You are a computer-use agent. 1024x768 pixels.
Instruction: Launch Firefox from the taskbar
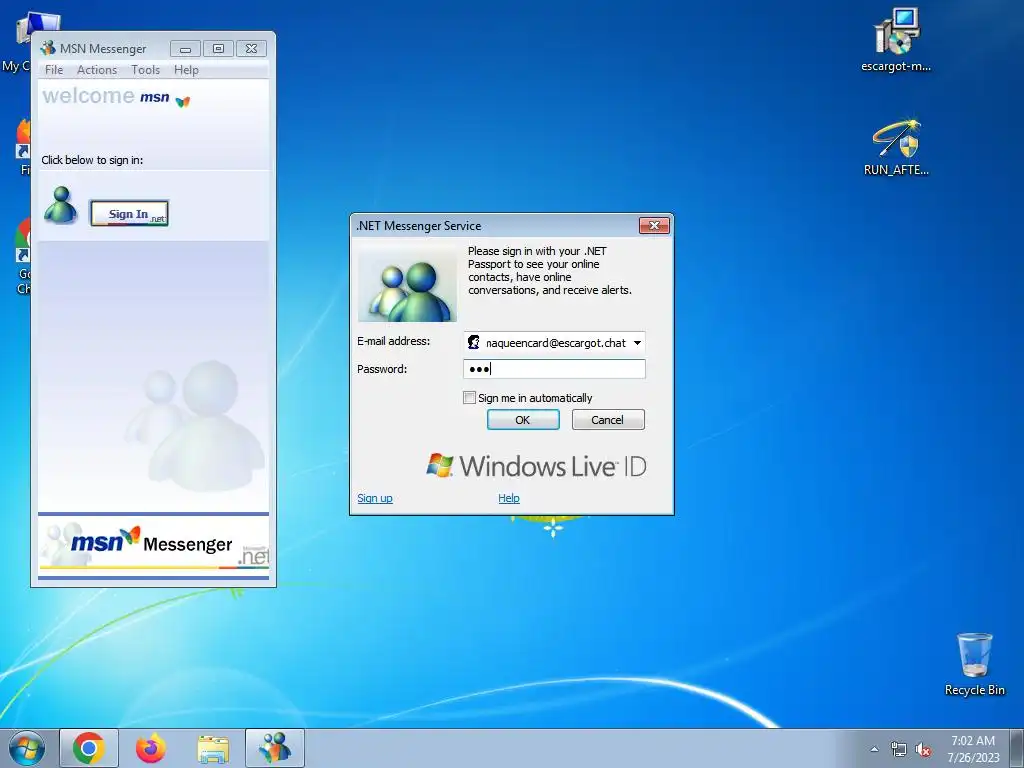pos(151,748)
